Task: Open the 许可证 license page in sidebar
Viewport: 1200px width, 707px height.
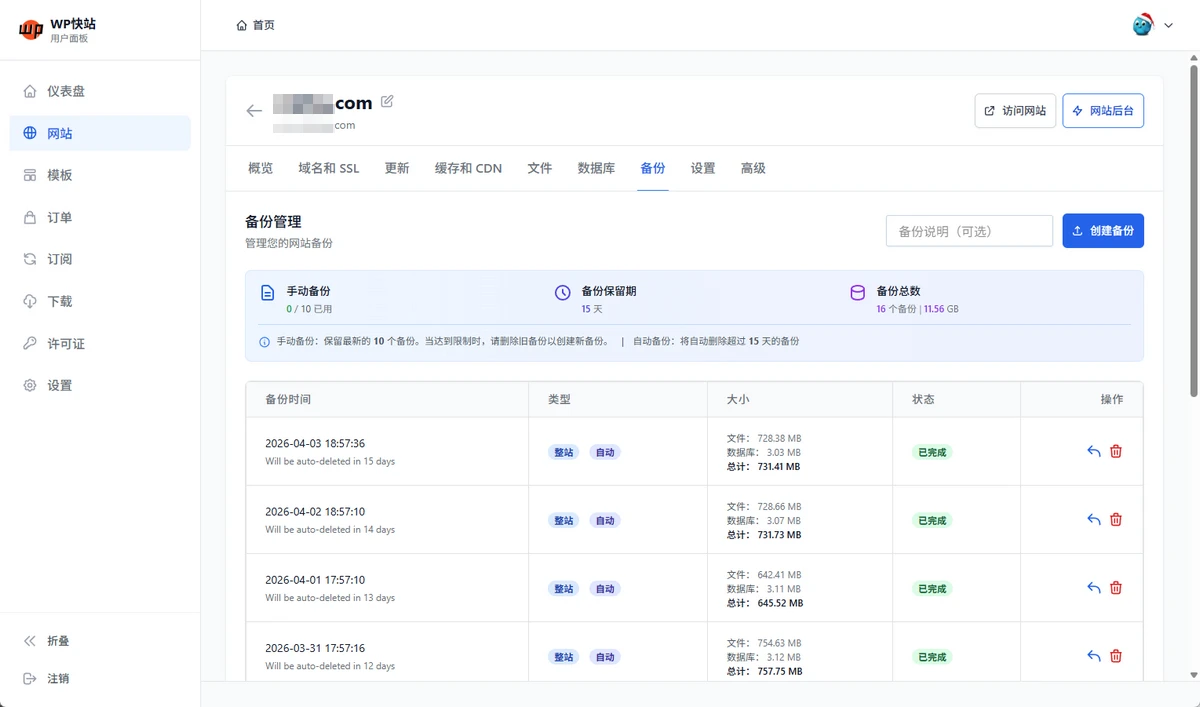Action: [66, 343]
